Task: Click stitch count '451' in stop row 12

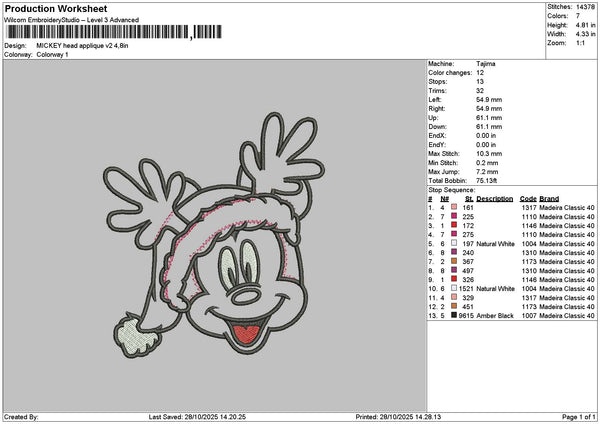Action: [x=468, y=307]
